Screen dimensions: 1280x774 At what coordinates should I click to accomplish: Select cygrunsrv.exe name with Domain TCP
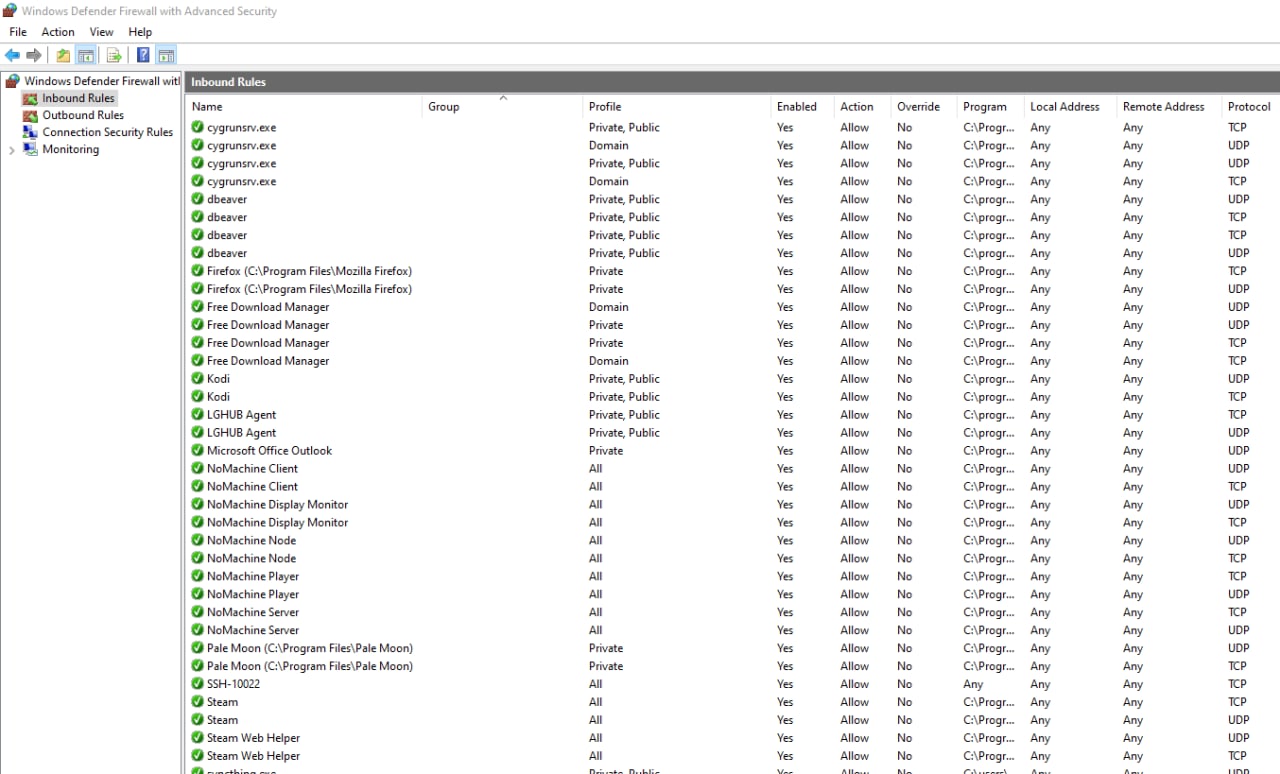tap(241, 181)
